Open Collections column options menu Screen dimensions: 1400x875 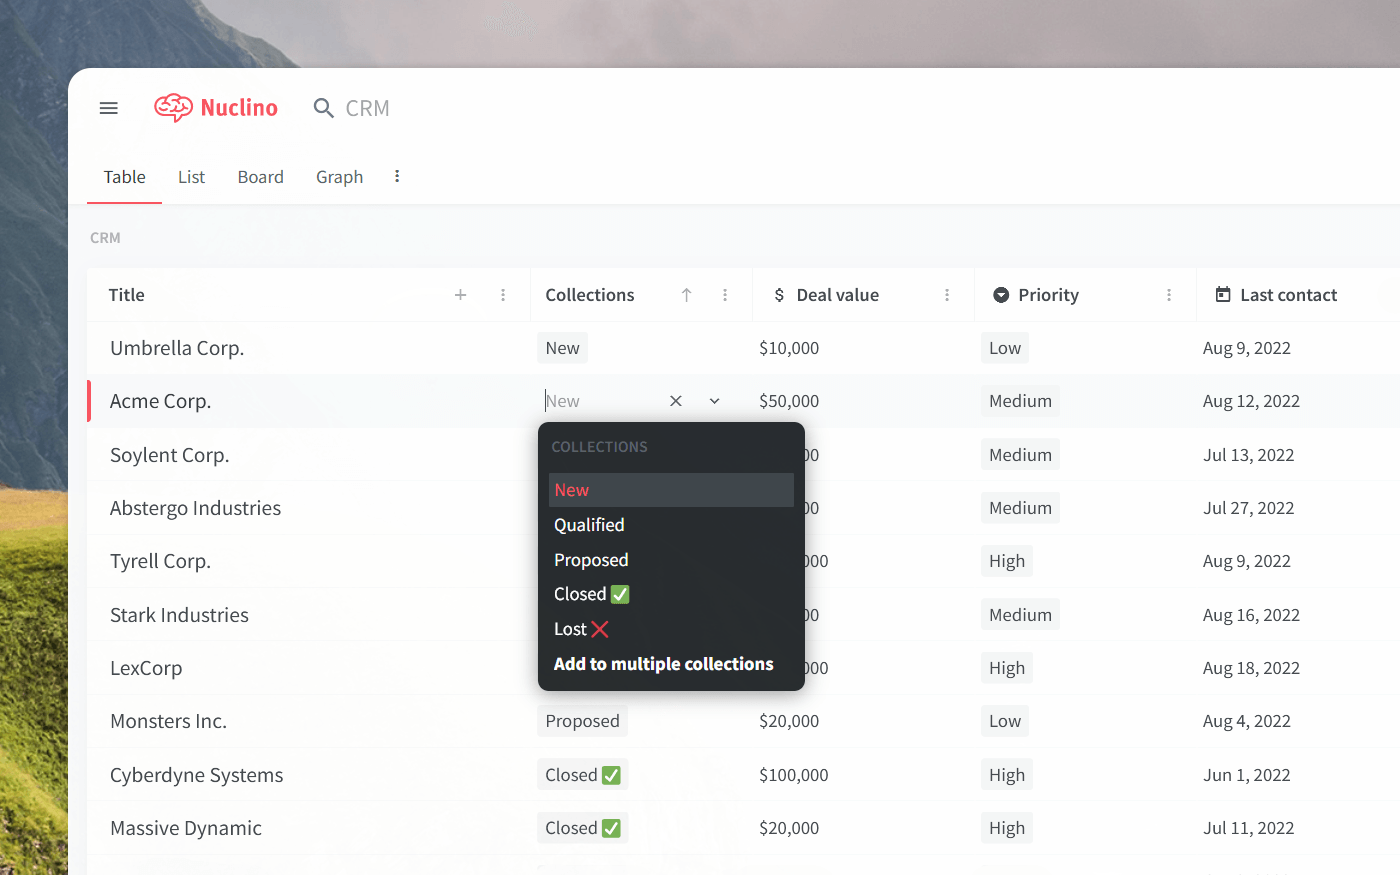pyautogui.click(x=725, y=295)
